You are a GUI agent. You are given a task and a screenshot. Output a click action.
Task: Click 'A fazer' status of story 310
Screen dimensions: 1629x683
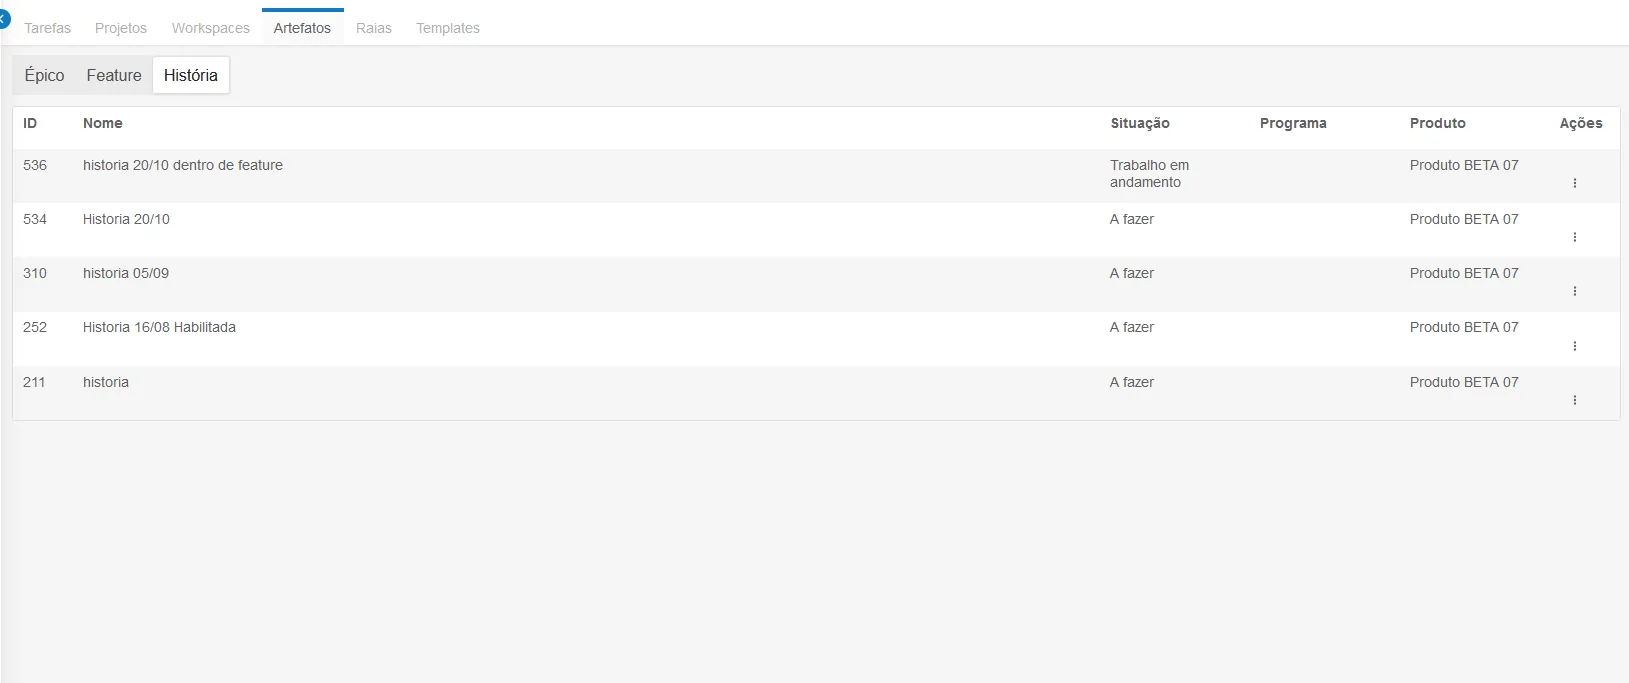pos(1132,273)
